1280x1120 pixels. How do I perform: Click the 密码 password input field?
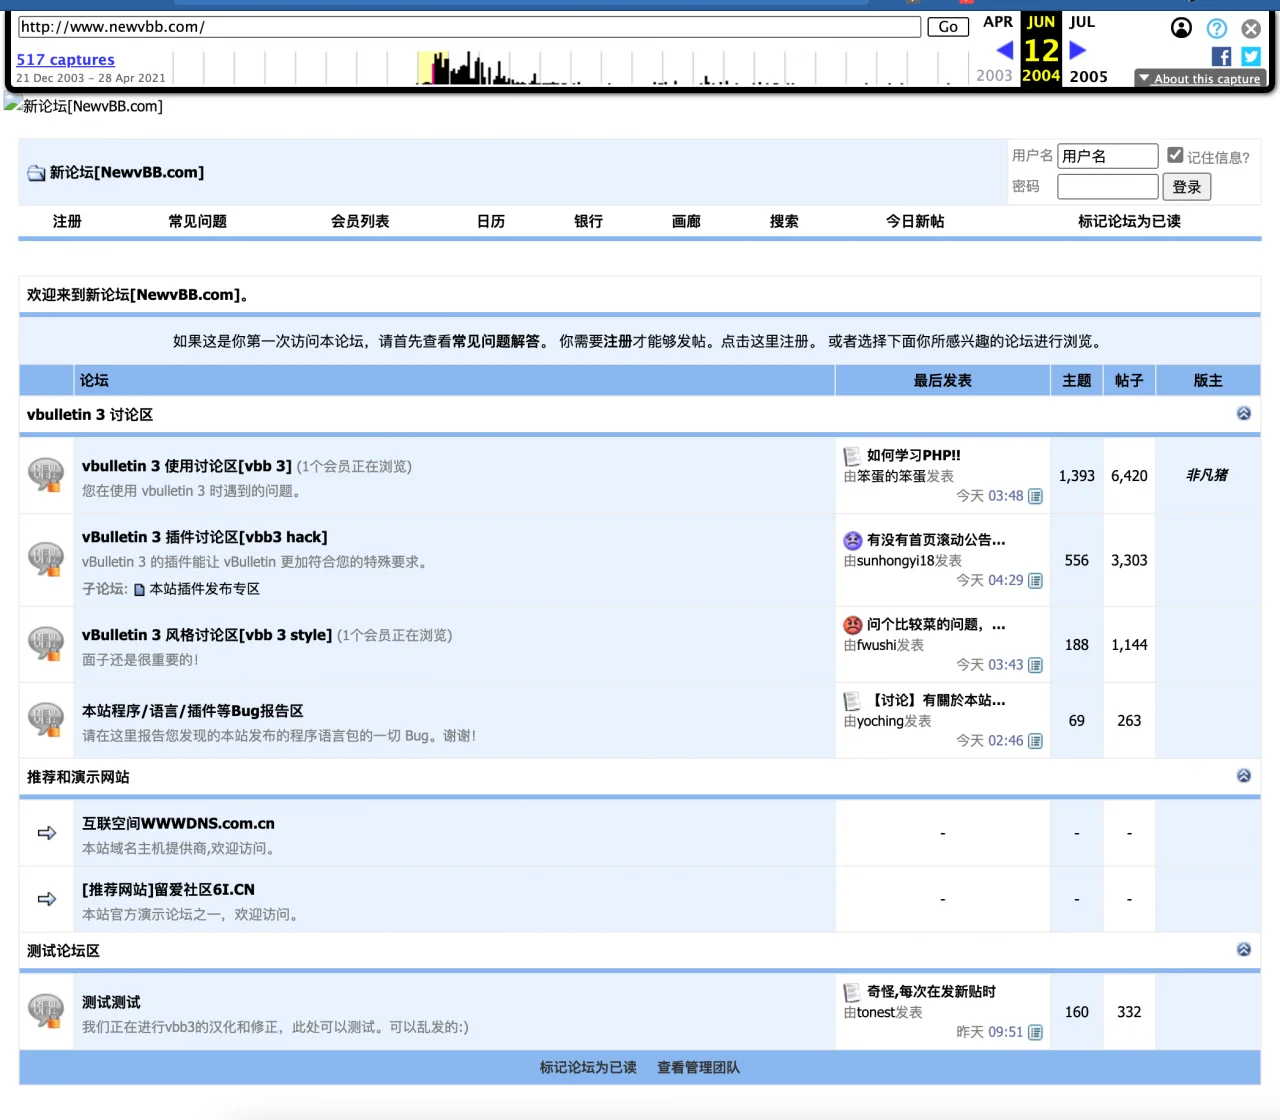click(1107, 187)
